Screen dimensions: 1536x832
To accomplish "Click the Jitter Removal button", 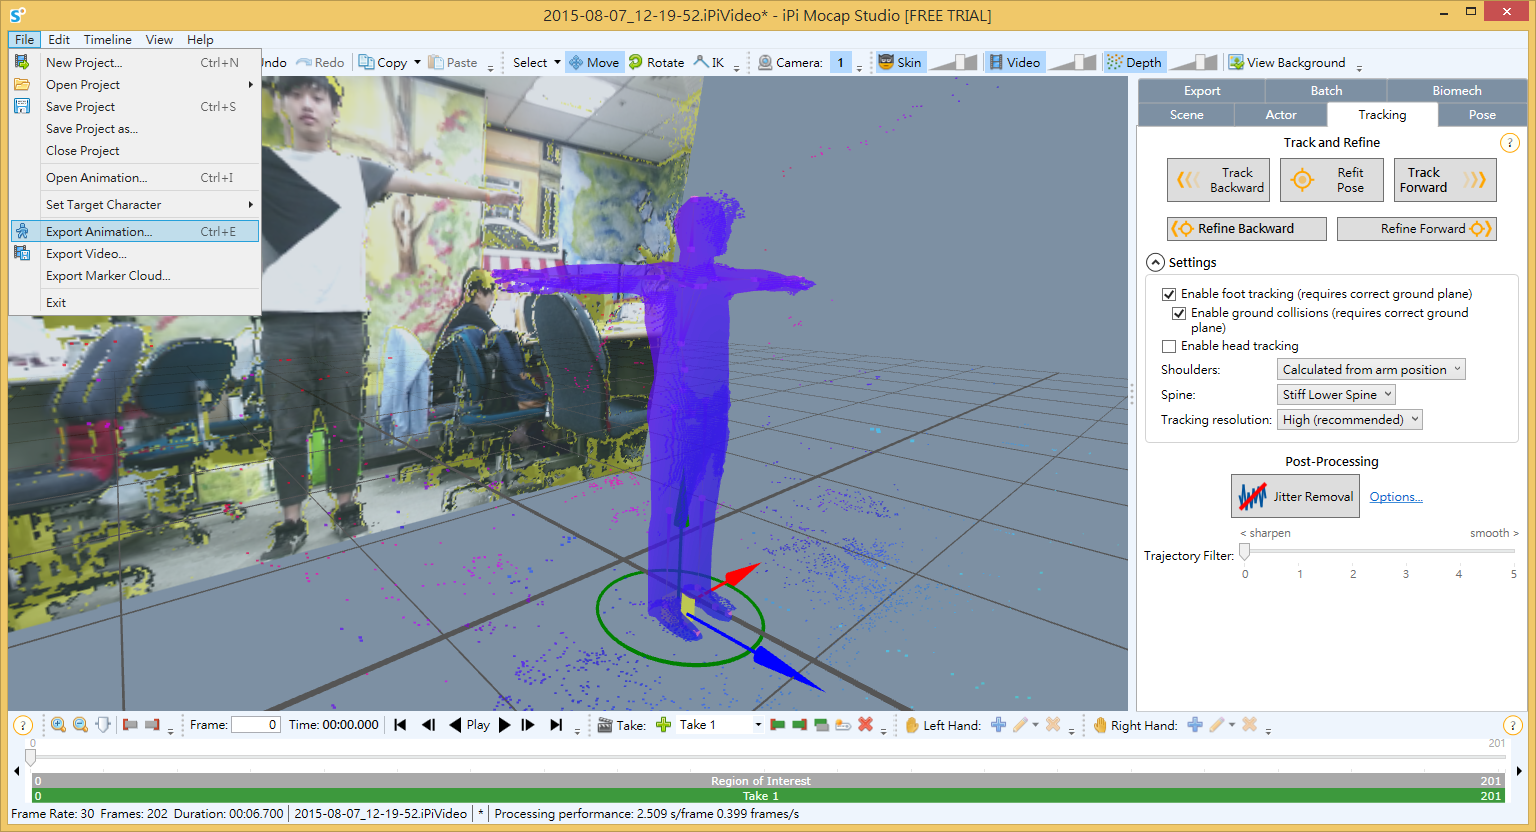I will coord(1295,496).
